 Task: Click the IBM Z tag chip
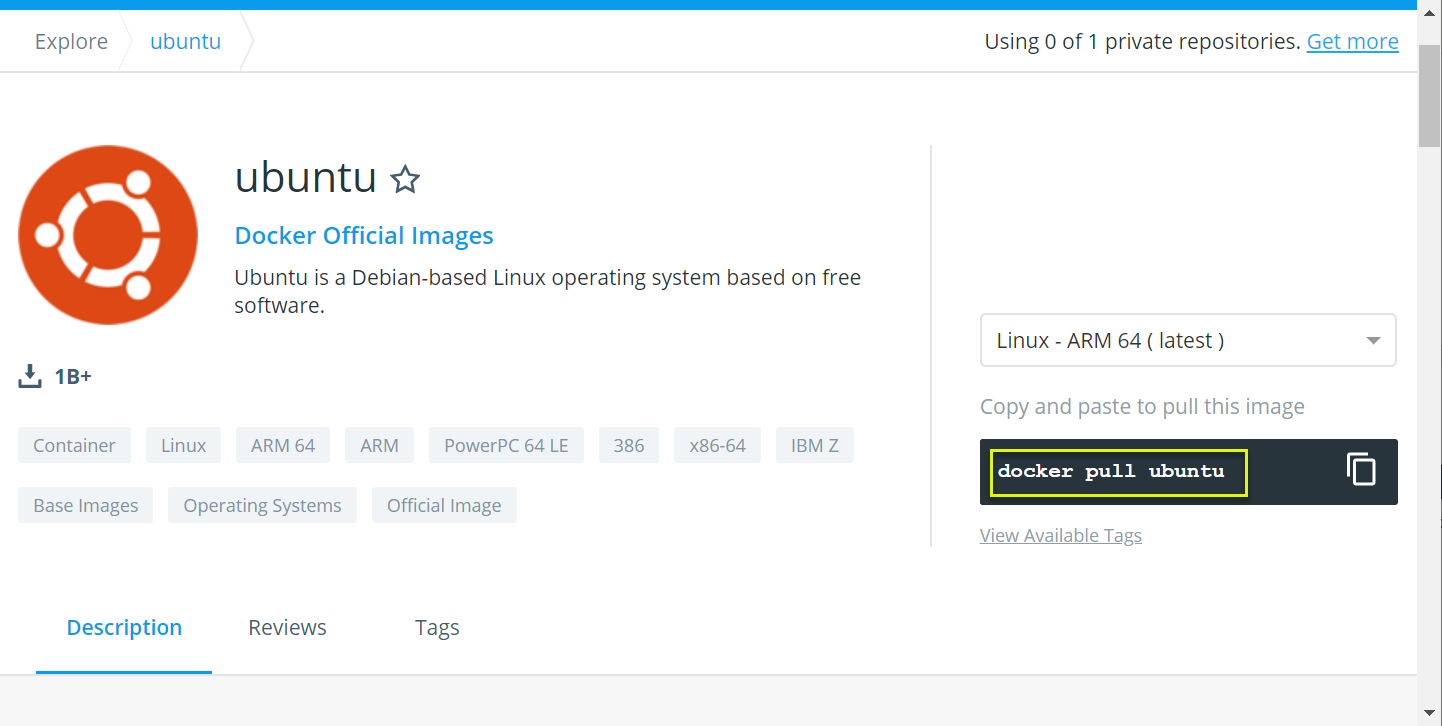[814, 446]
